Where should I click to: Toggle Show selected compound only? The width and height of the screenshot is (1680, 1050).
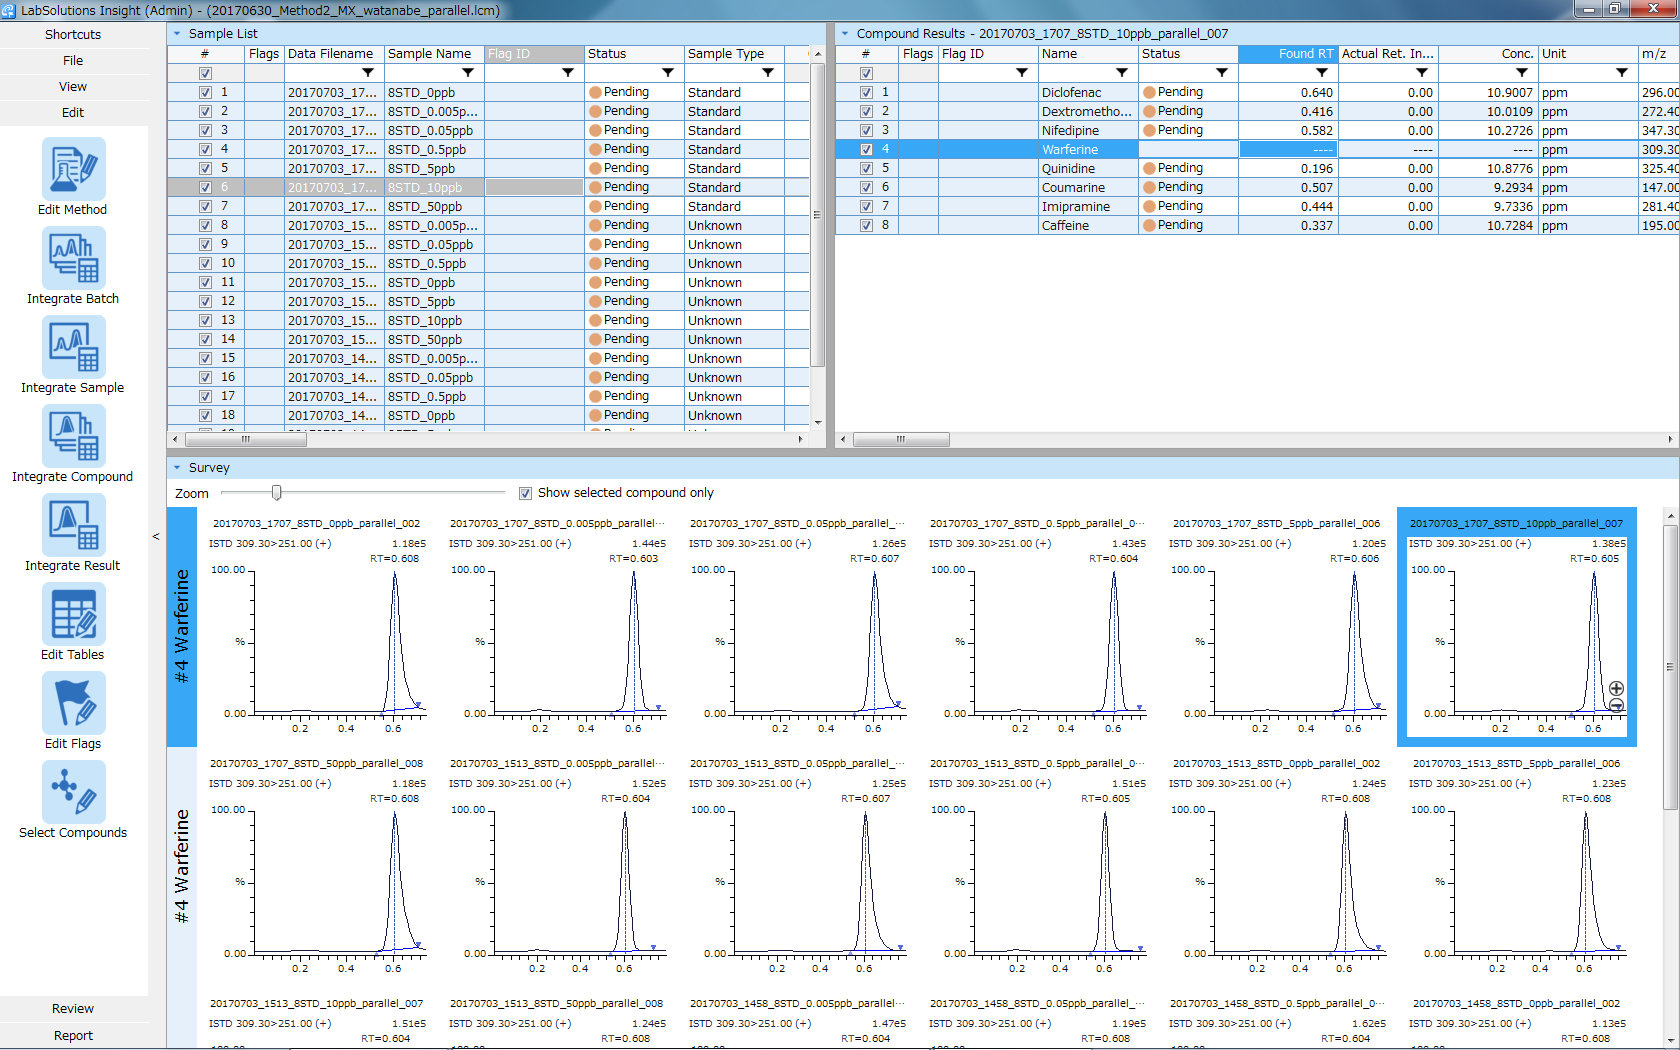pyautogui.click(x=525, y=492)
